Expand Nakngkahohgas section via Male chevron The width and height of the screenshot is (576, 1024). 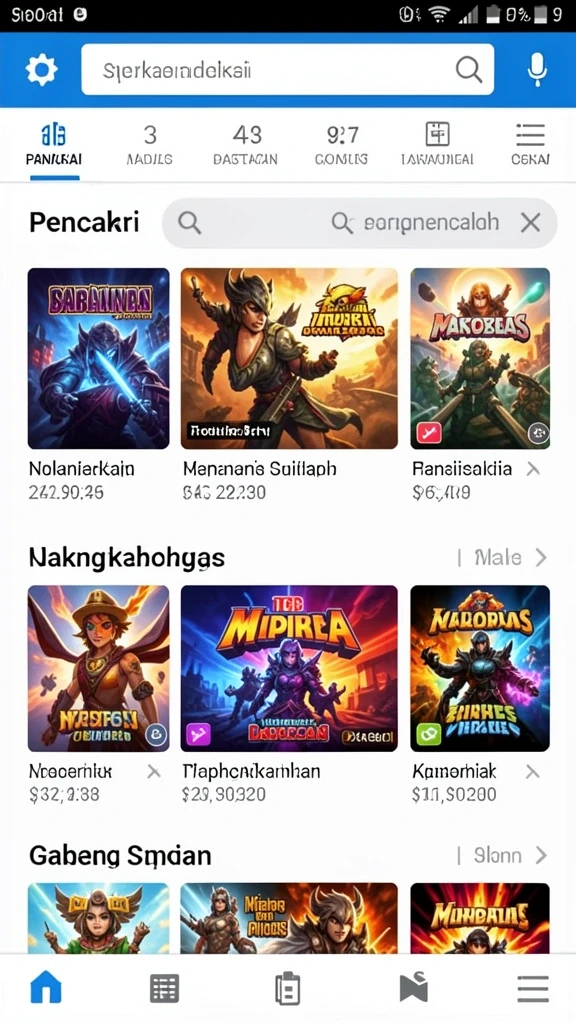541,558
